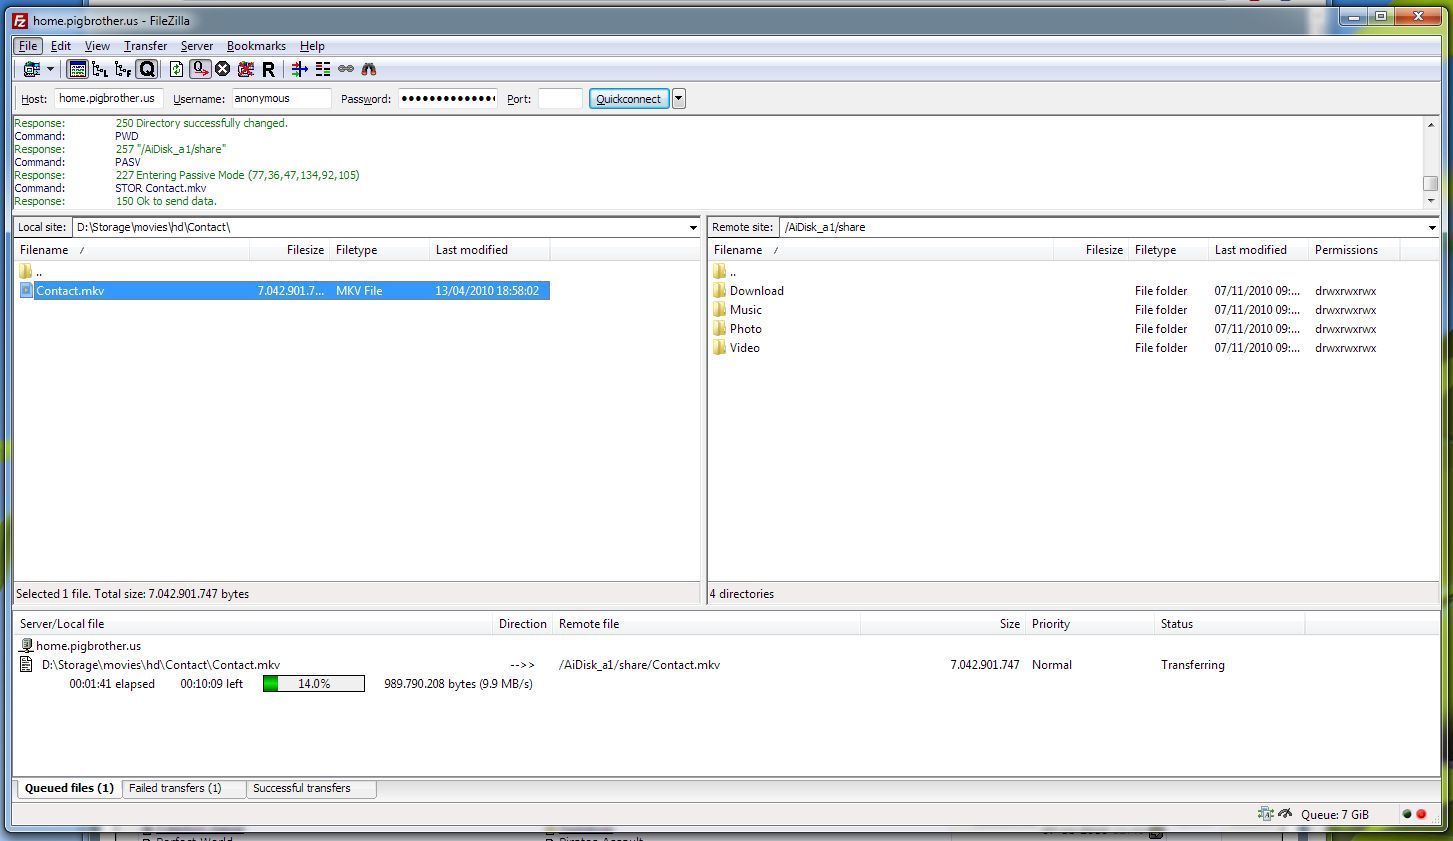The height and width of the screenshot is (841, 1453).
Task: Reconnect to the last server
Action: tap(268, 69)
